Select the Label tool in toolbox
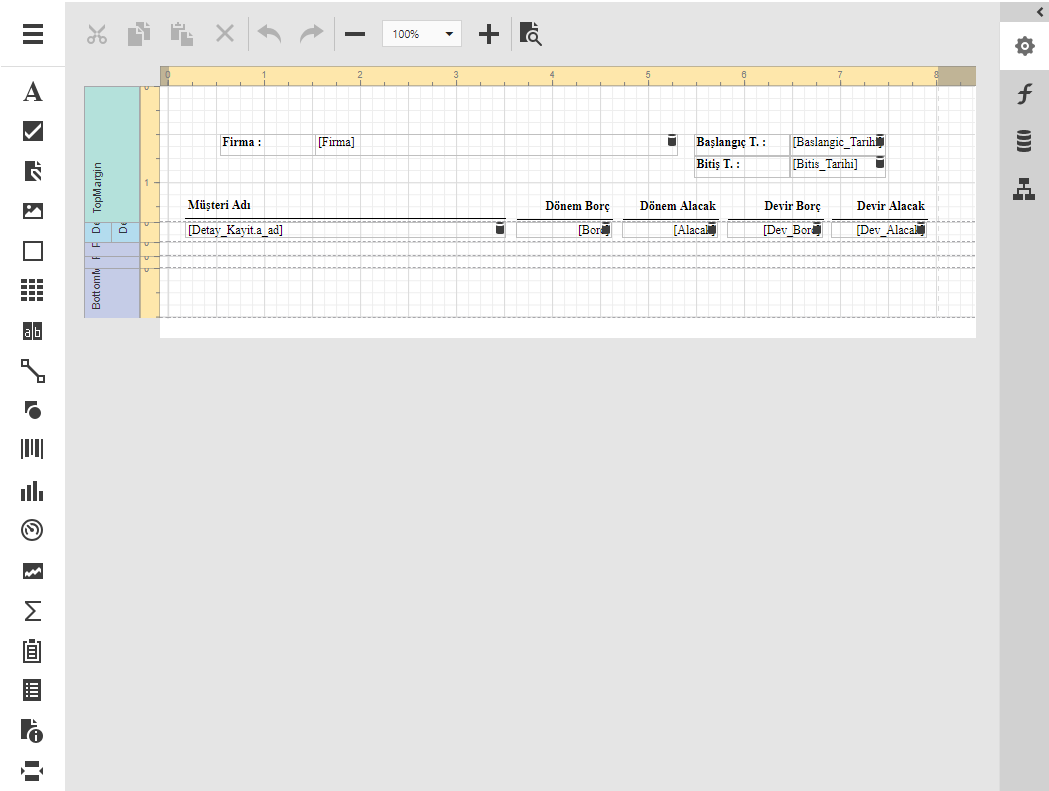Screen dimensions: 1049x791 (x=33, y=92)
